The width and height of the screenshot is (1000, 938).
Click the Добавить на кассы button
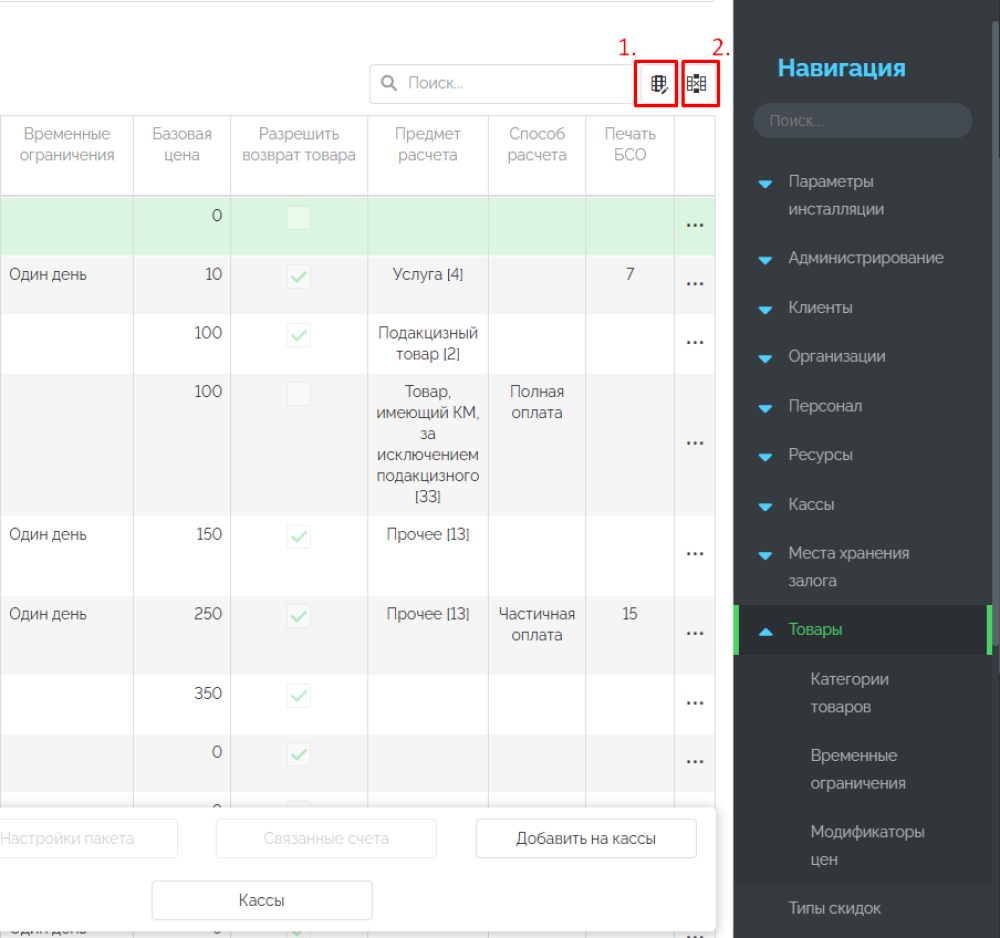(x=586, y=839)
